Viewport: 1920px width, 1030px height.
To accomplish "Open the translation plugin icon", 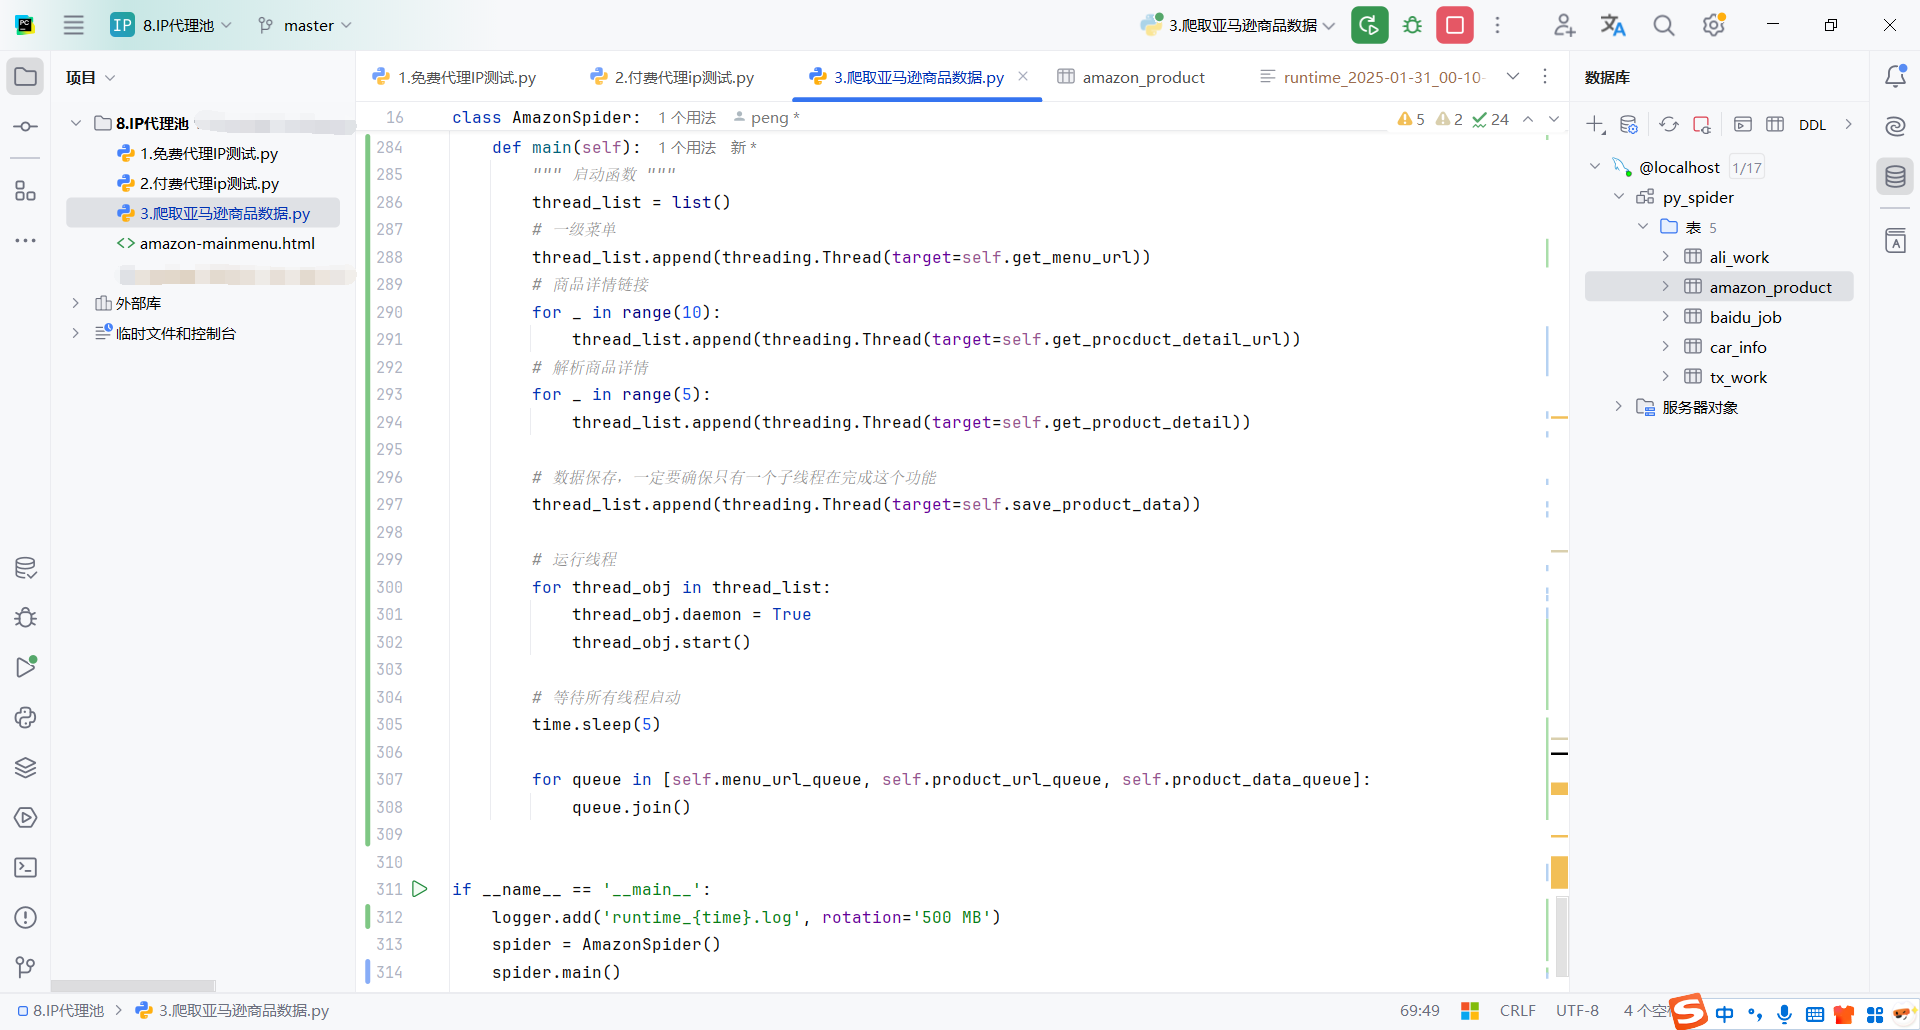I will coord(1613,25).
